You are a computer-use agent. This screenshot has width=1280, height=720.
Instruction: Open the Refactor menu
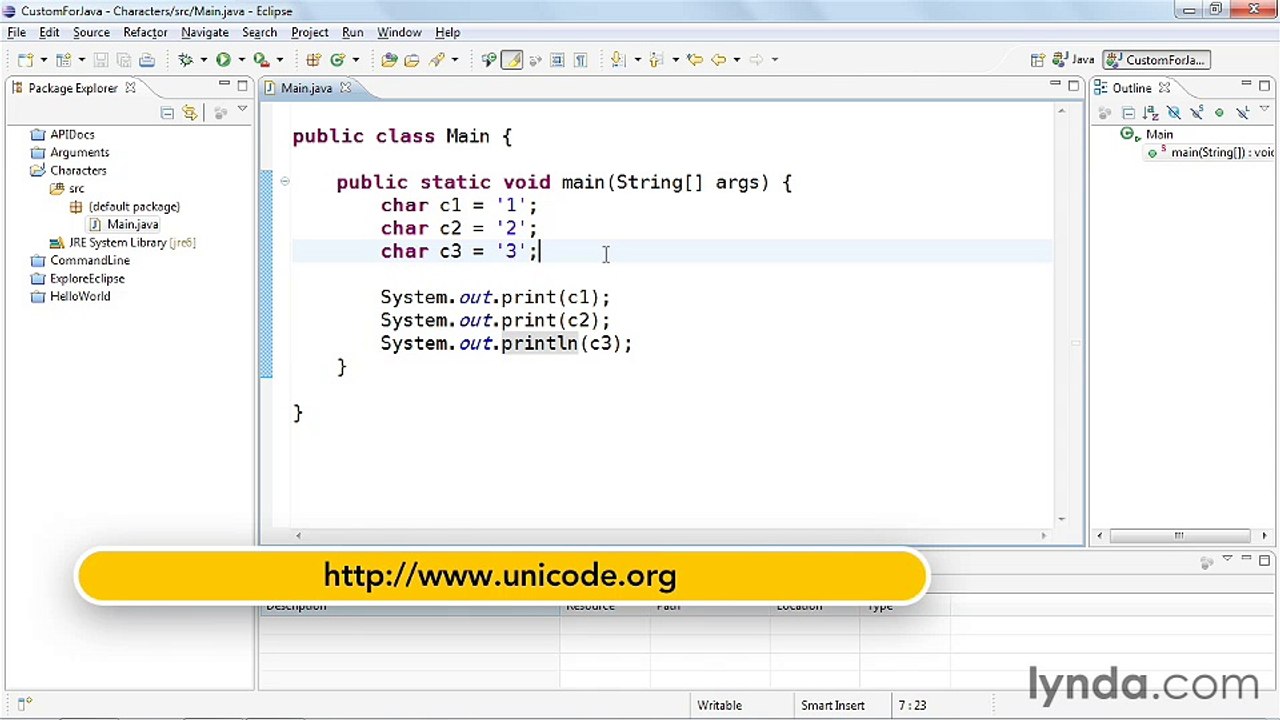point(145,32)
